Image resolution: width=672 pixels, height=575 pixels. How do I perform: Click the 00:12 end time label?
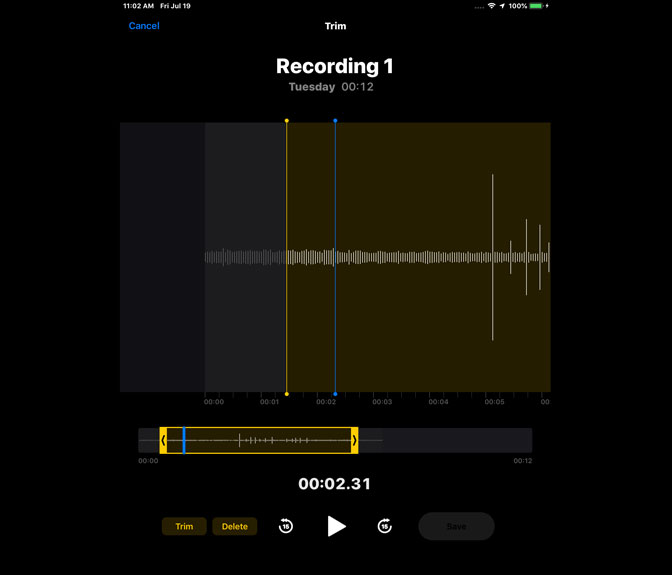[522, 461]
